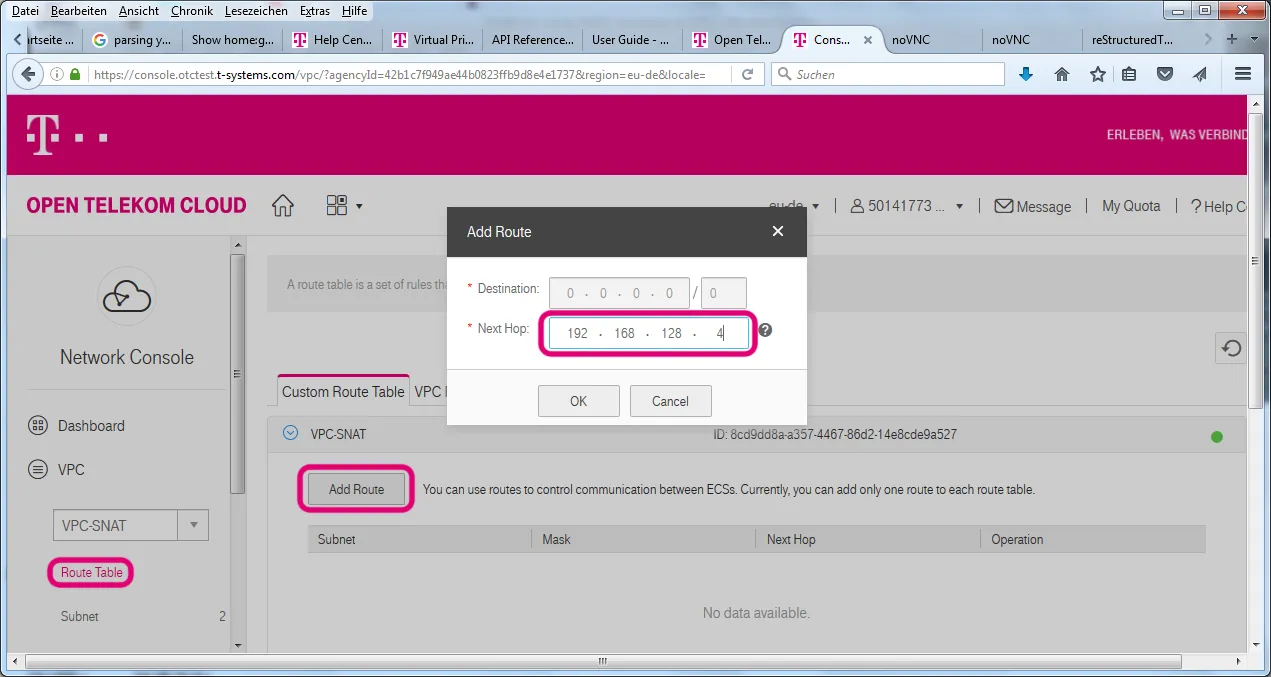
Task: Open the Firefox hamburger menu
Action: [1243, 74]
